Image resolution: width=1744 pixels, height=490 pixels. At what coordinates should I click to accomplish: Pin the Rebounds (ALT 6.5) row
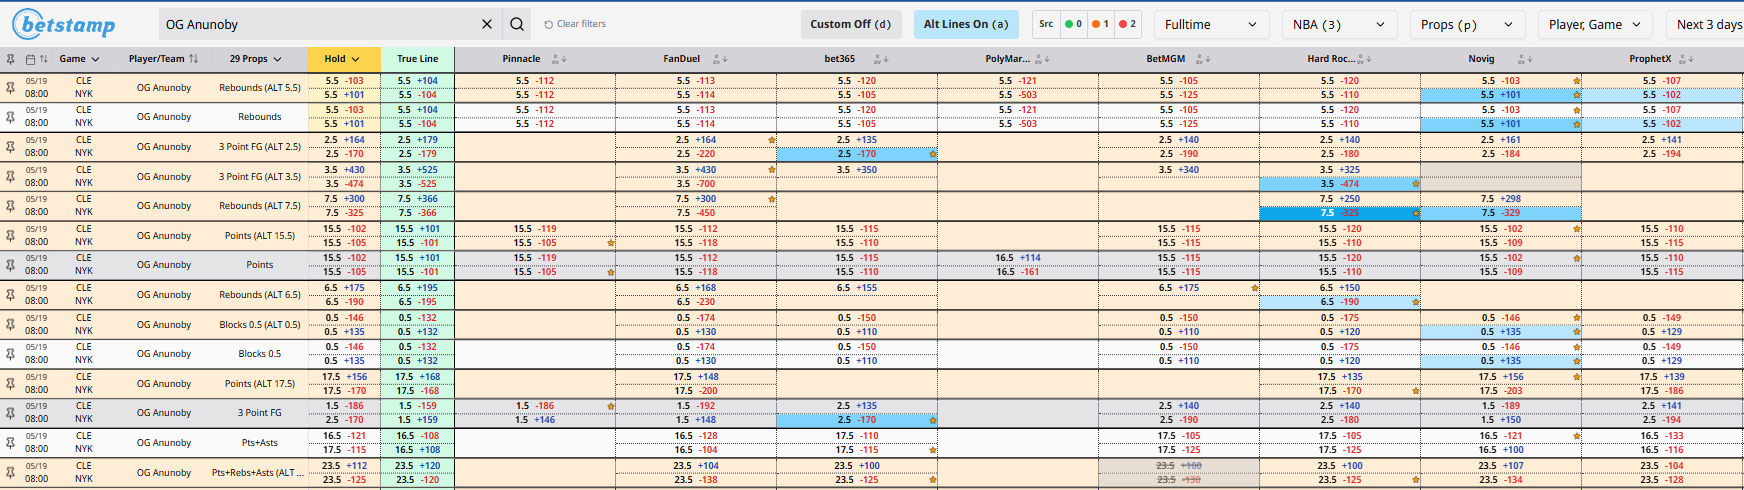coord(10,295)
